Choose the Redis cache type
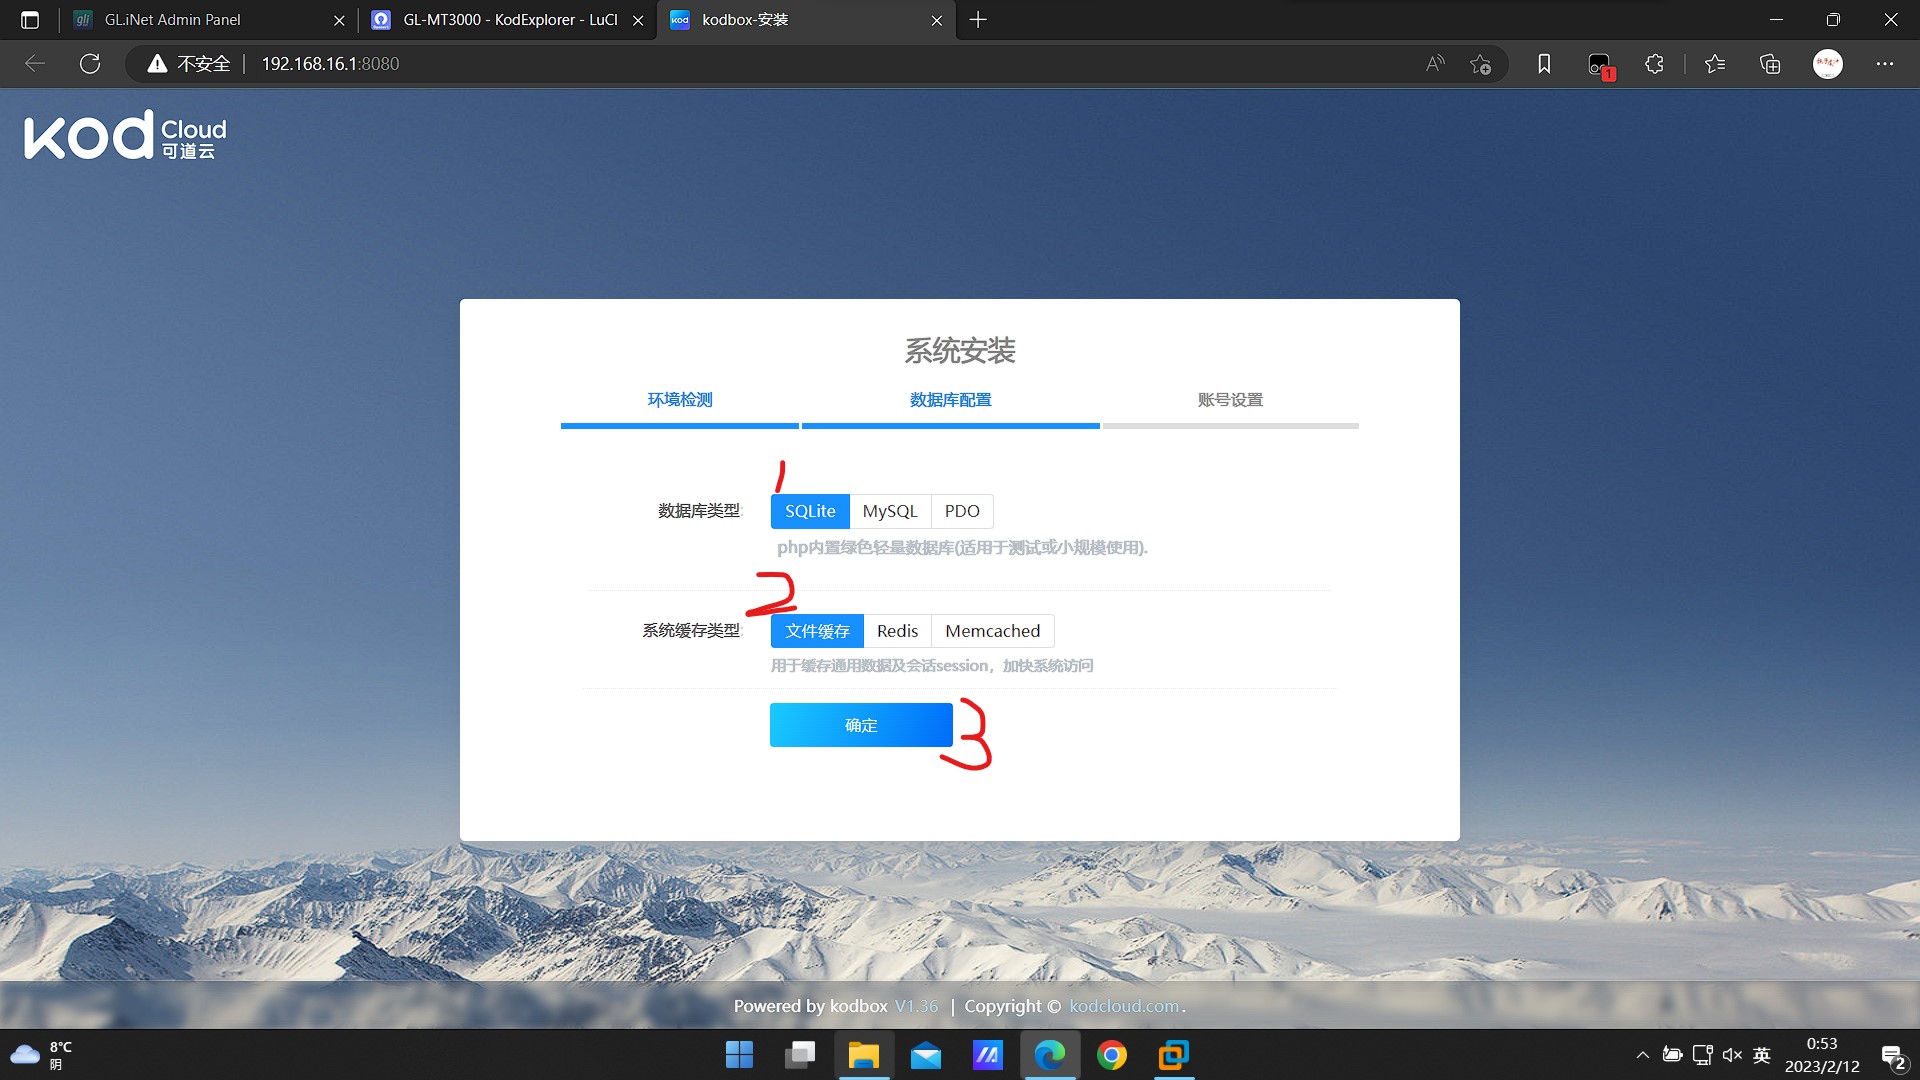Viewport: 1920px width, 1080px height. point(897,631)
